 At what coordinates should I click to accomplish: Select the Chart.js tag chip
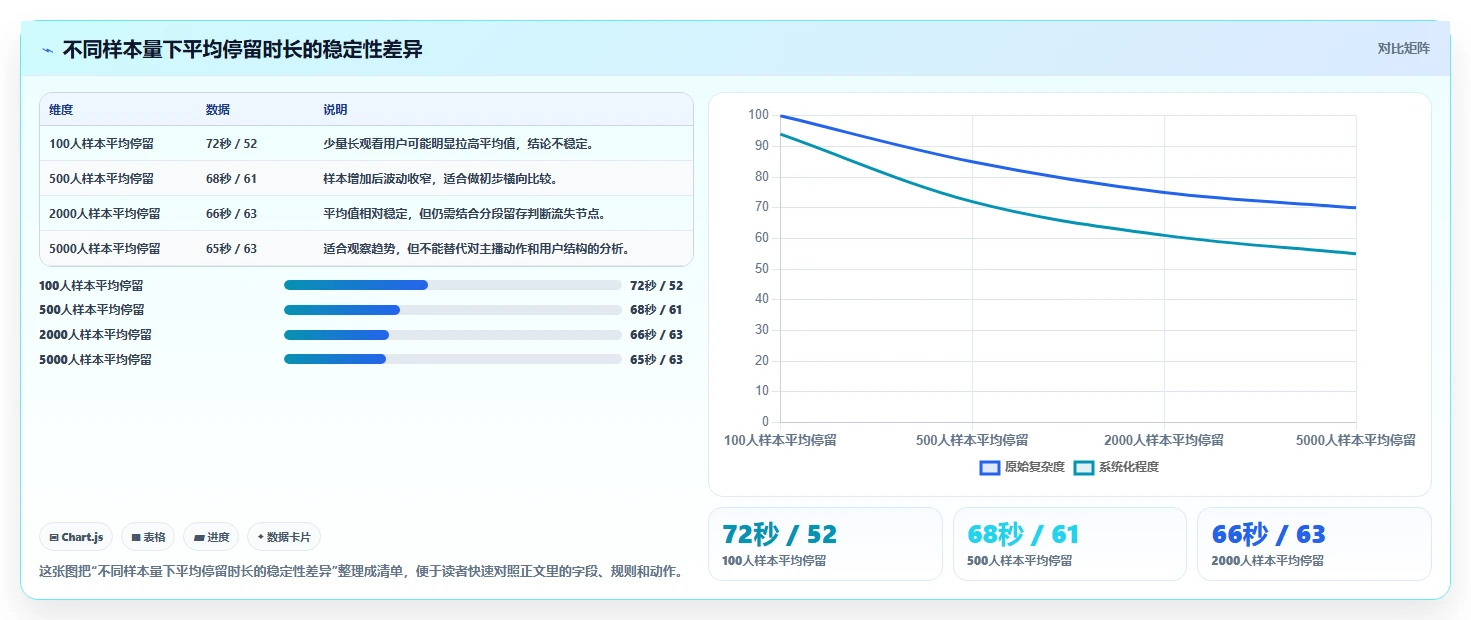(77, 537)
